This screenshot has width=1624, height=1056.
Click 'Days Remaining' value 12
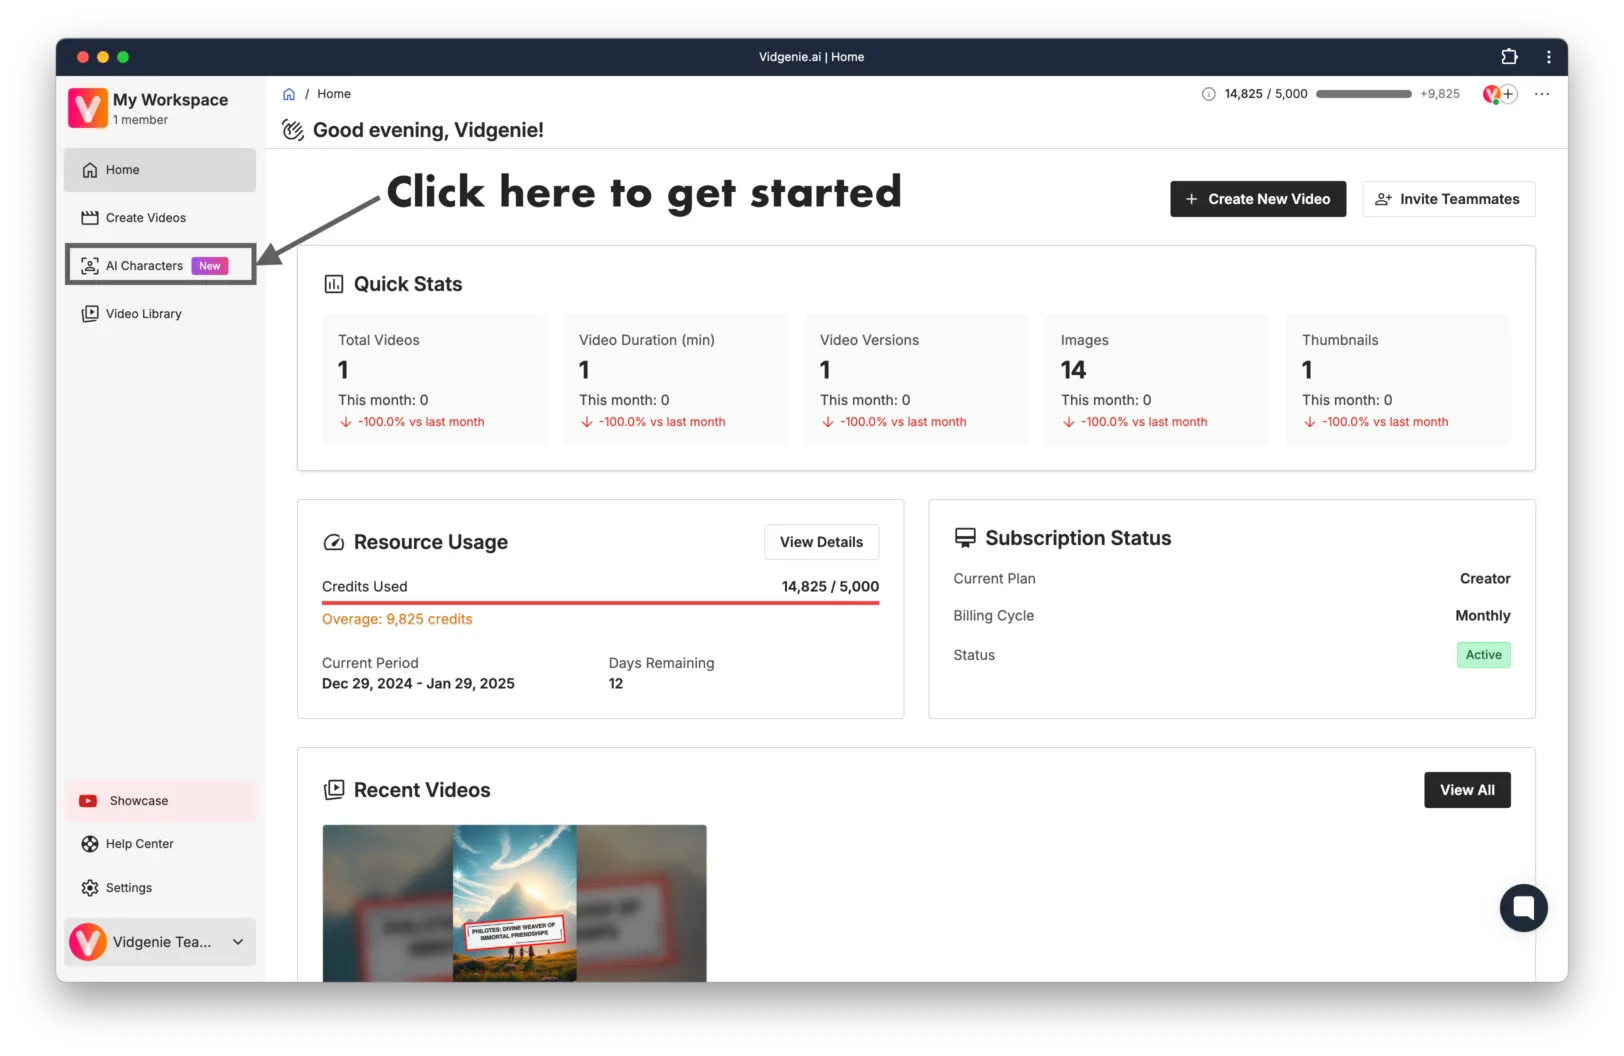[x=616, y=684]
